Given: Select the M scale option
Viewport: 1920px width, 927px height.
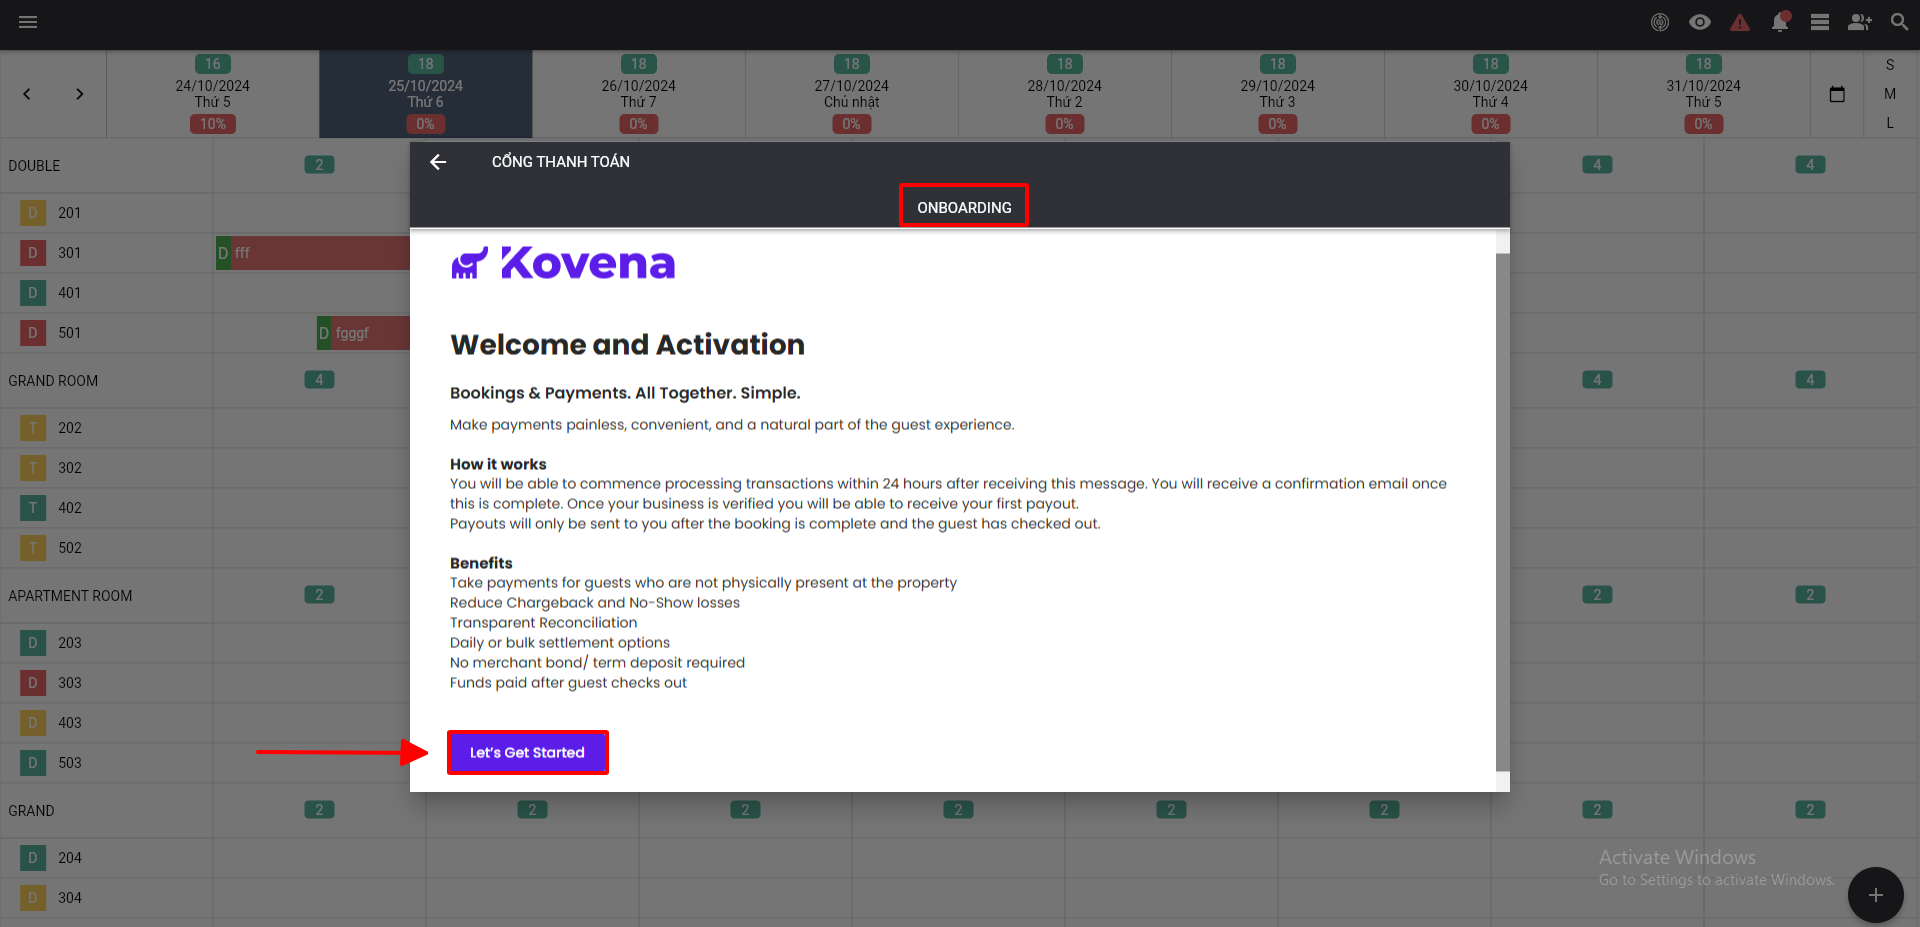Looking at the screenshot, I should [x=1890, y=94].
